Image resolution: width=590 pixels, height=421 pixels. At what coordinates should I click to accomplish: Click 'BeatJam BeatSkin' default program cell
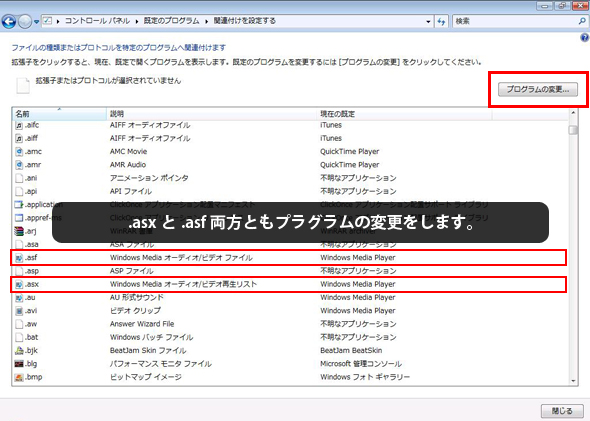click(x=351, y=350)
